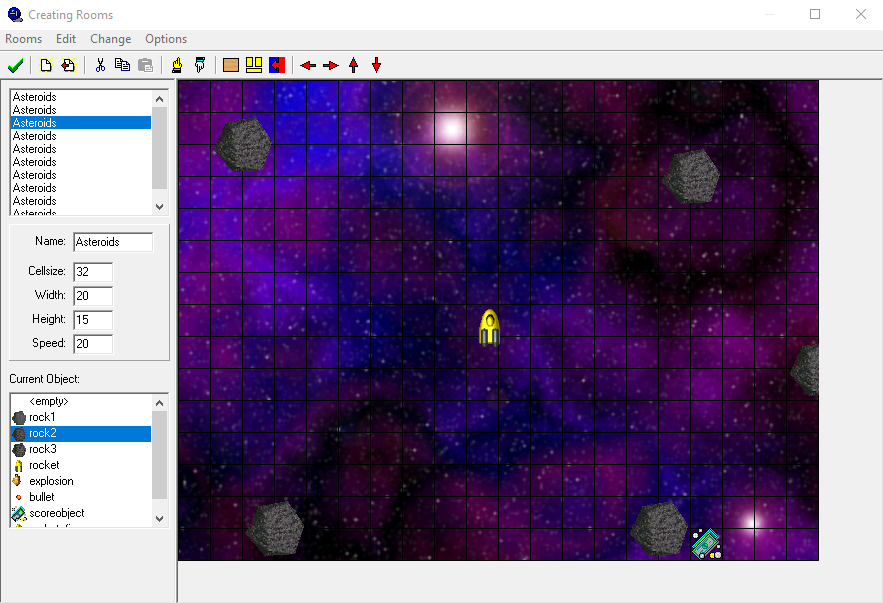Click the scissors cut icon

tap(100, 65)
